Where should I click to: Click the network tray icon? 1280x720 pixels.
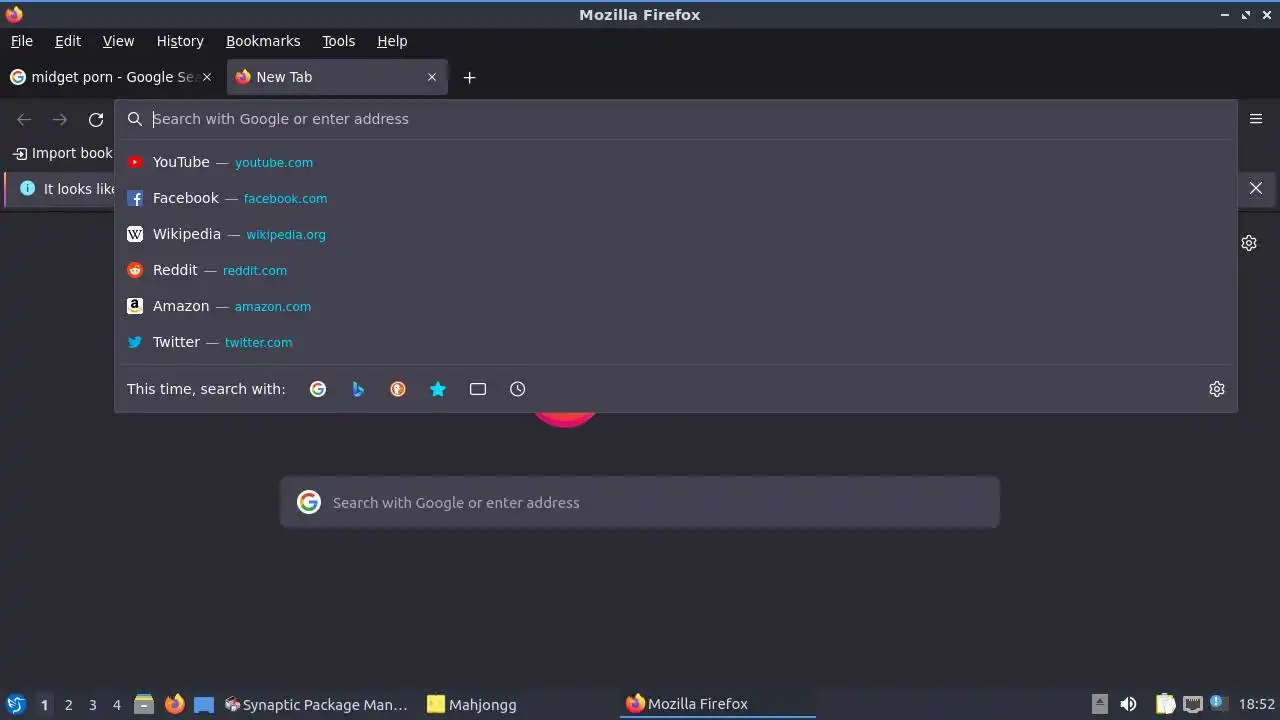click(x=1193, y=704)
